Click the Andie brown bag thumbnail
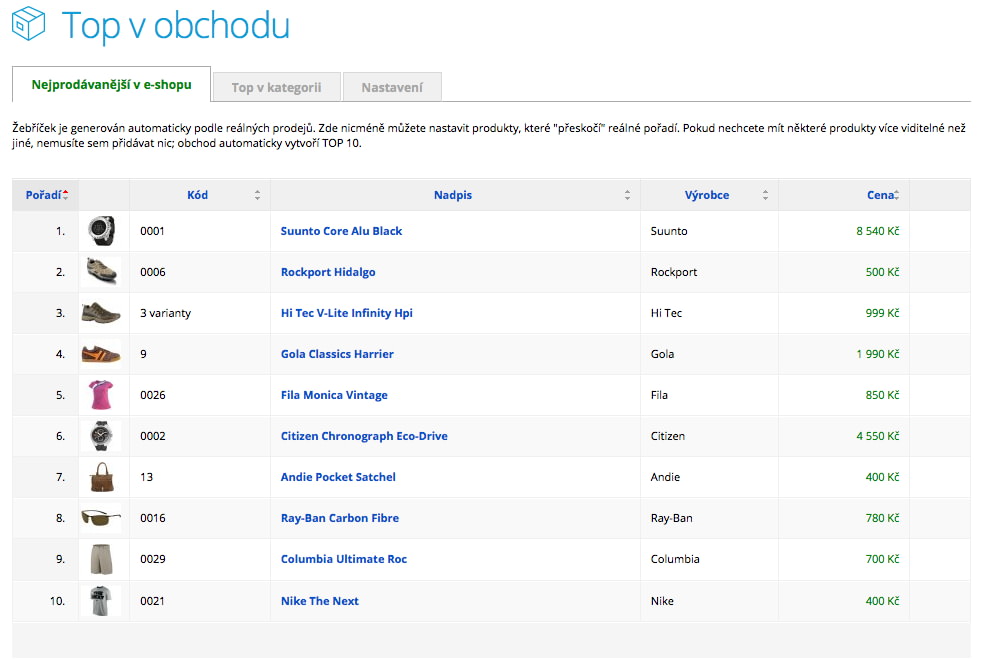The image size is (985, 660). point(102,477)
